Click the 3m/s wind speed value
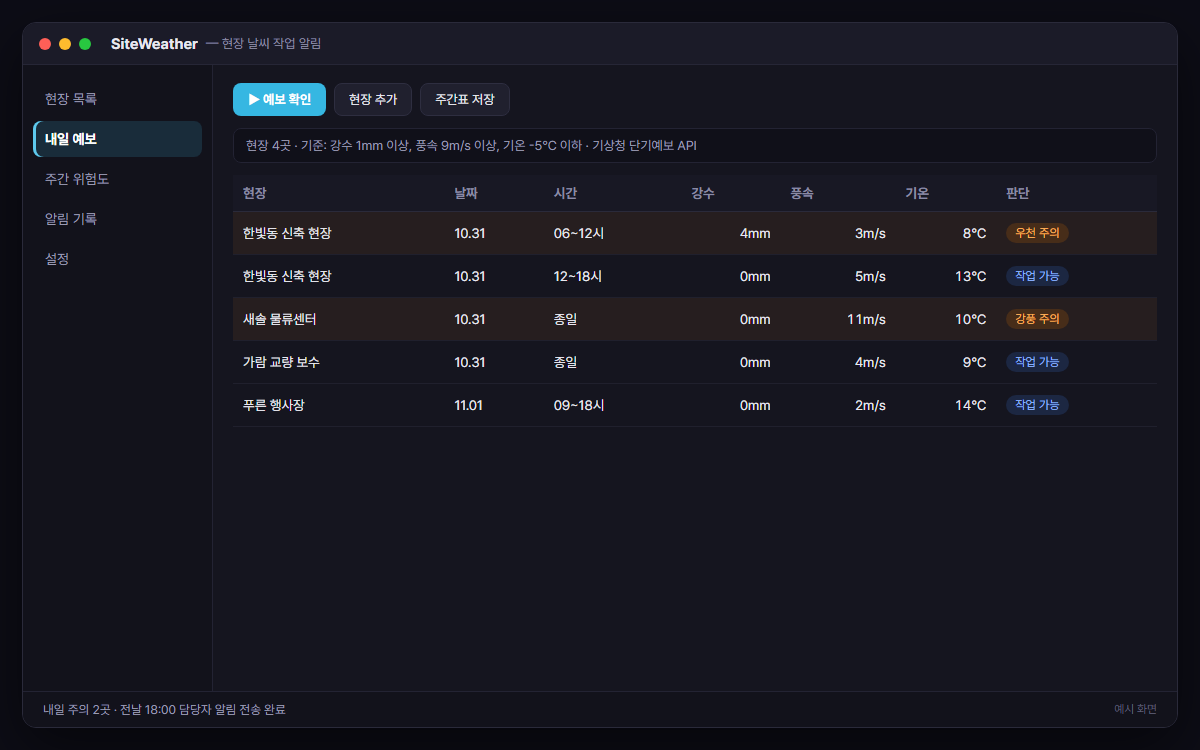This screenshot has width=1200, height=750. [x=870, y=233]
